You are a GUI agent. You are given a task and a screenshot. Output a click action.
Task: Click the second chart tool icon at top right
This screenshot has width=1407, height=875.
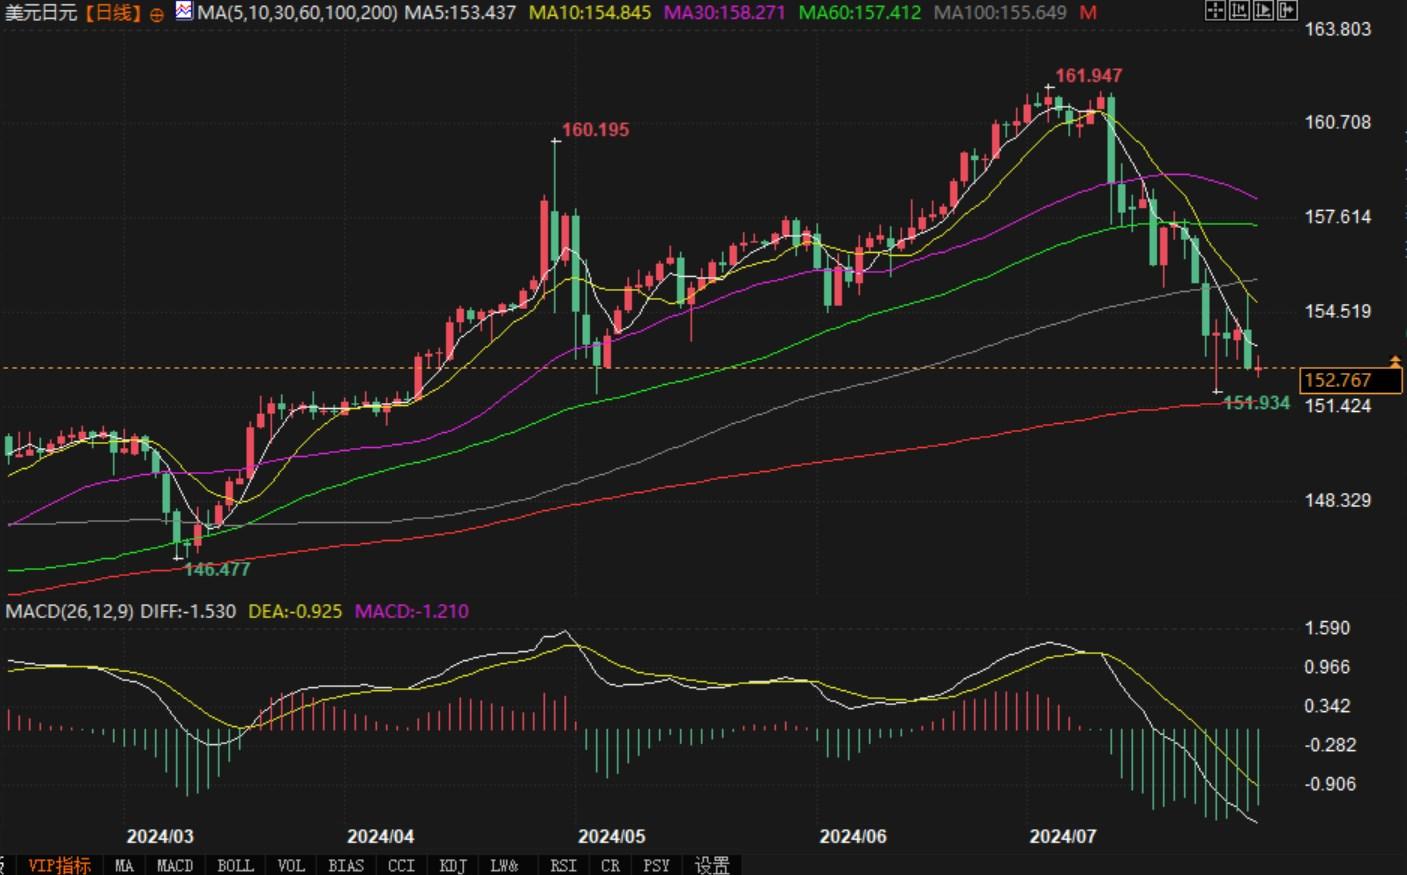[x=1239, y=11]
